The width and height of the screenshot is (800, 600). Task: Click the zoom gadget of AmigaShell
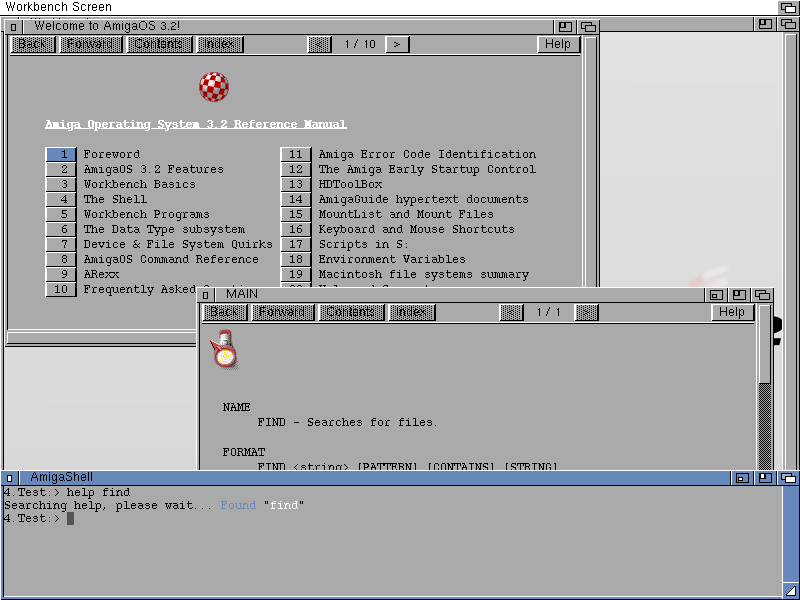pyautogui.click(x=765, y=478)
